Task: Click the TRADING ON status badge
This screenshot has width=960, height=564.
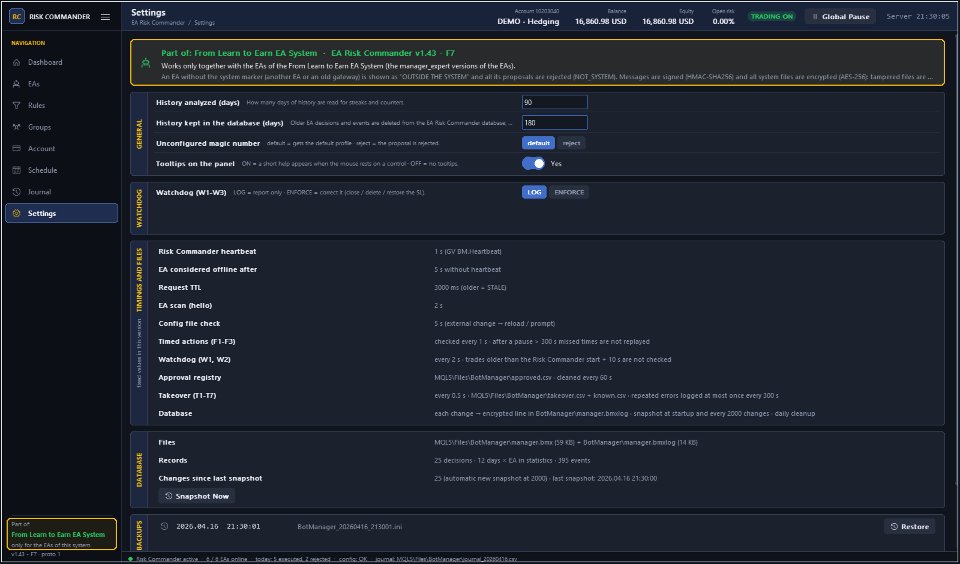Action: [771, 17]
